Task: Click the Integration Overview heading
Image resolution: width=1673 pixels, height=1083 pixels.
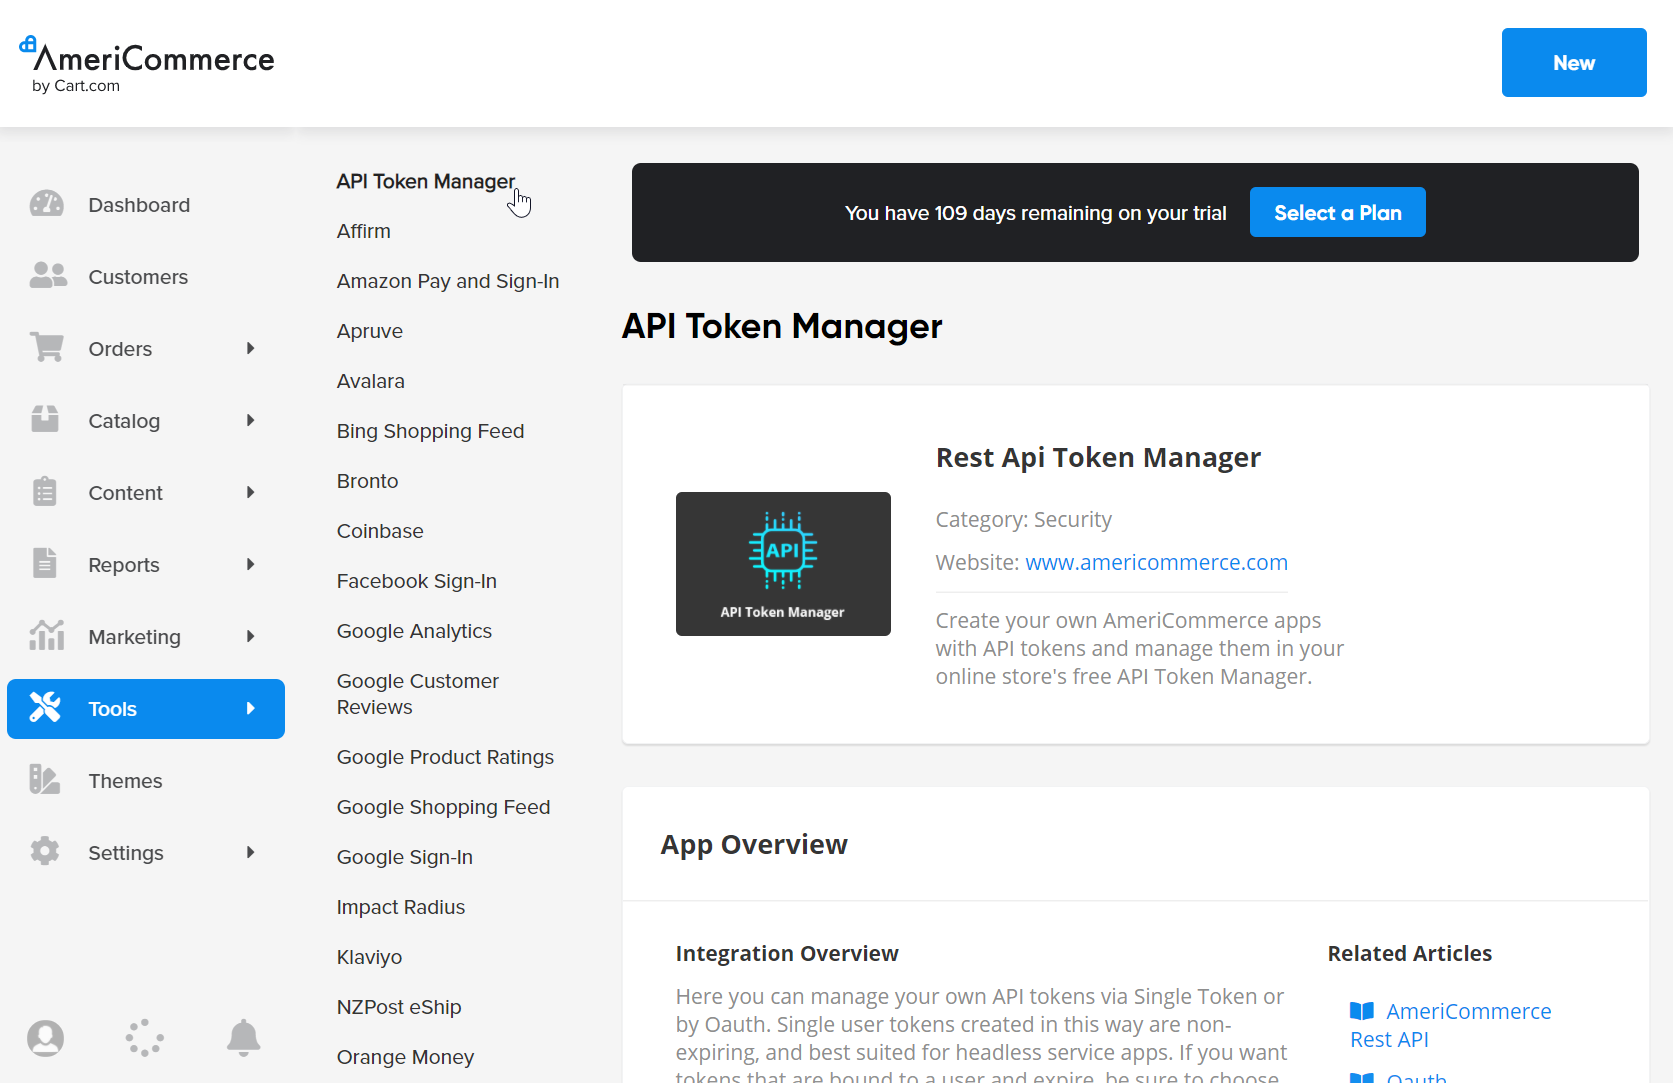Action: click(787, 953)
